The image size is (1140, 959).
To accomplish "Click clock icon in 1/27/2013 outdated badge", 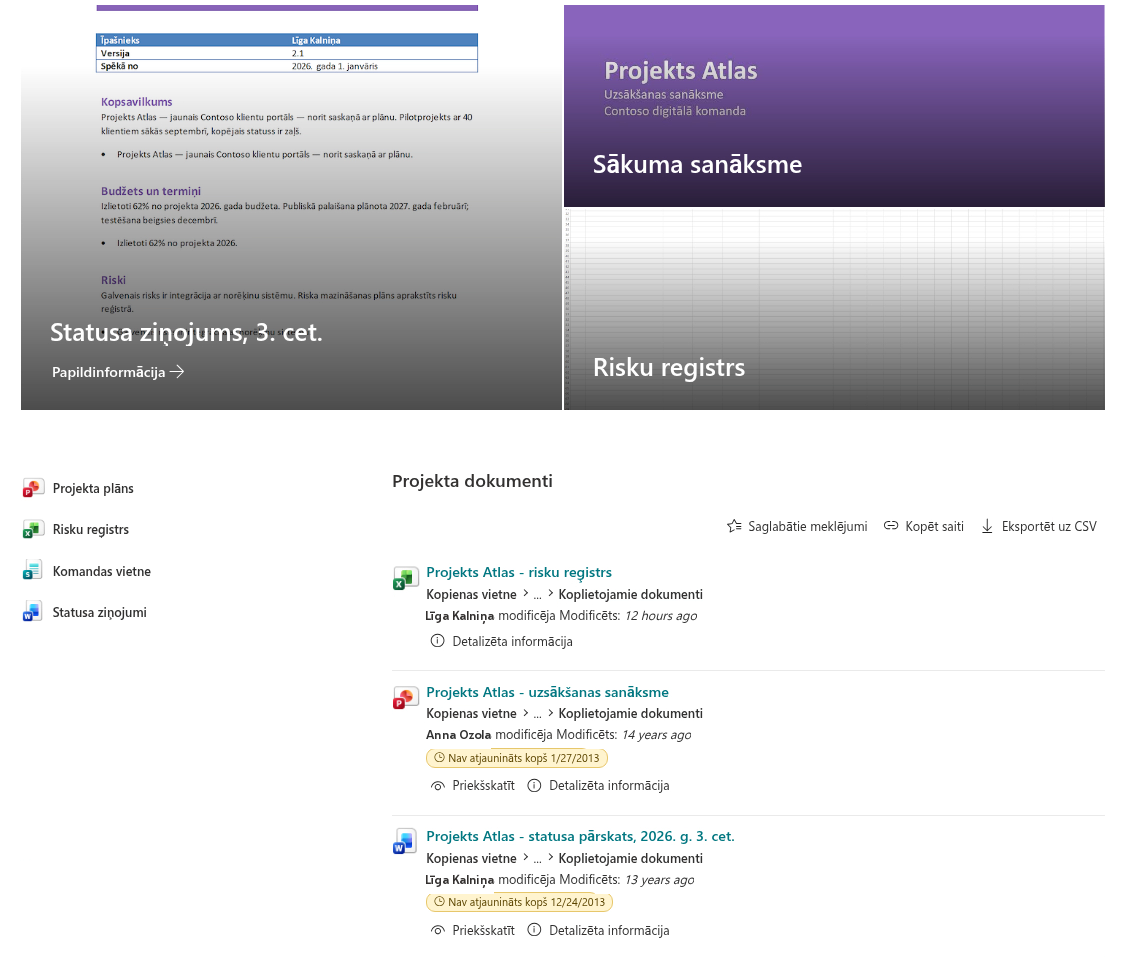I will pyautogui.click(x=439, y=758).
